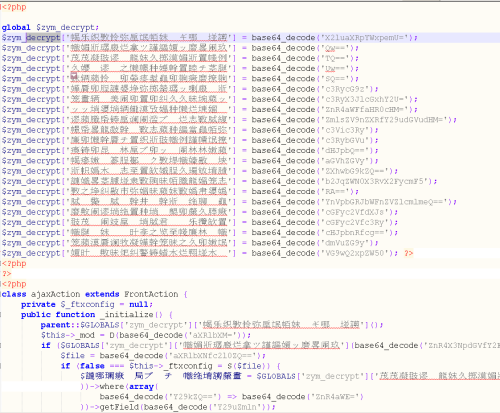This screenshot has width=500, height=413.
Task: Click the 'class' keyword
Action: pos(14,294)
